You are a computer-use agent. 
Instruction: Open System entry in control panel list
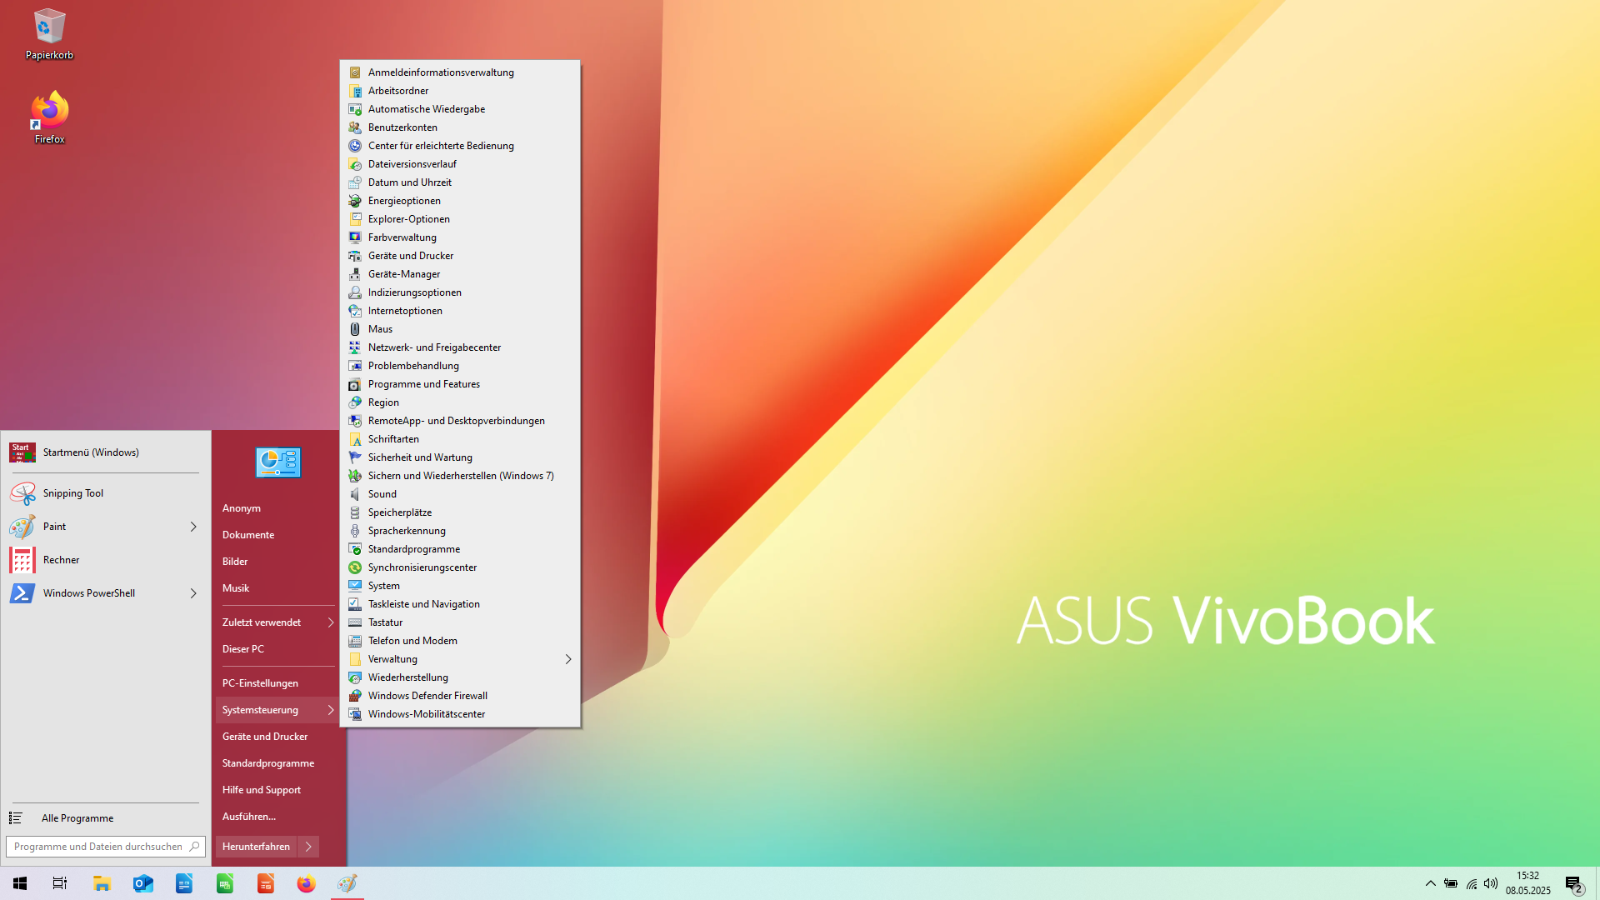click(x=460, y=586)
